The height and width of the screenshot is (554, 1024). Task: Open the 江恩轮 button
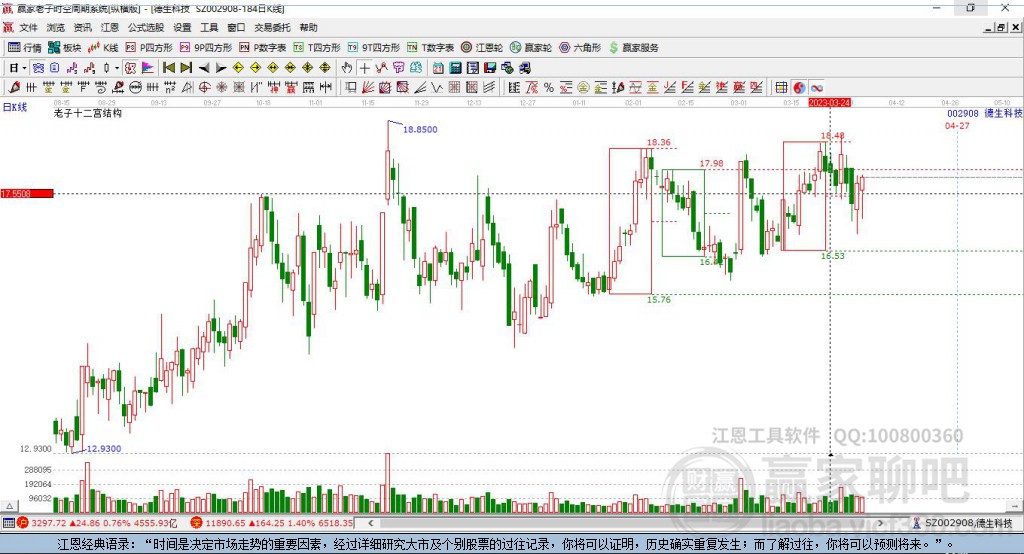click(x=482, y=48)
